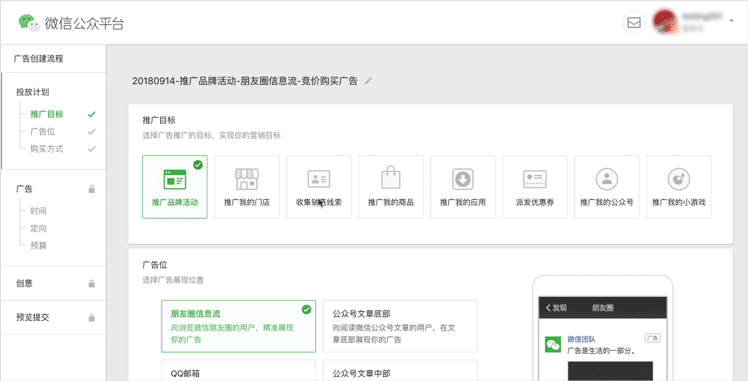The height and width of the screenshot is (381, 748).
Task: Click the brand activity window icon
Action: click(175, 179)
